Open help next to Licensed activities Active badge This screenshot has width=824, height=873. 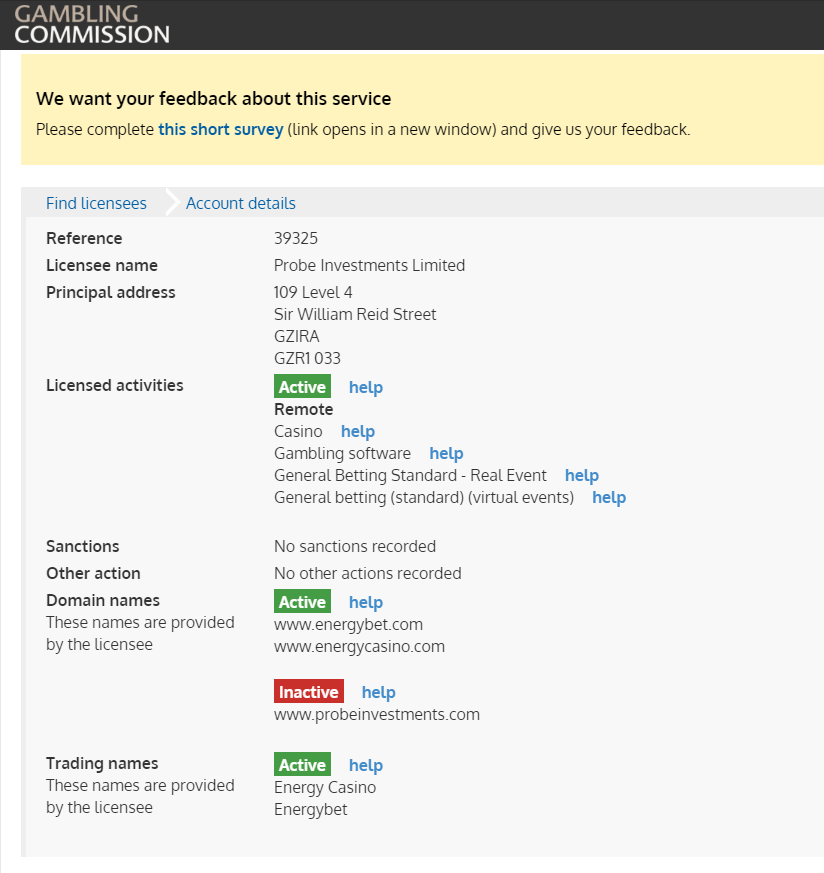pos(366,387)
